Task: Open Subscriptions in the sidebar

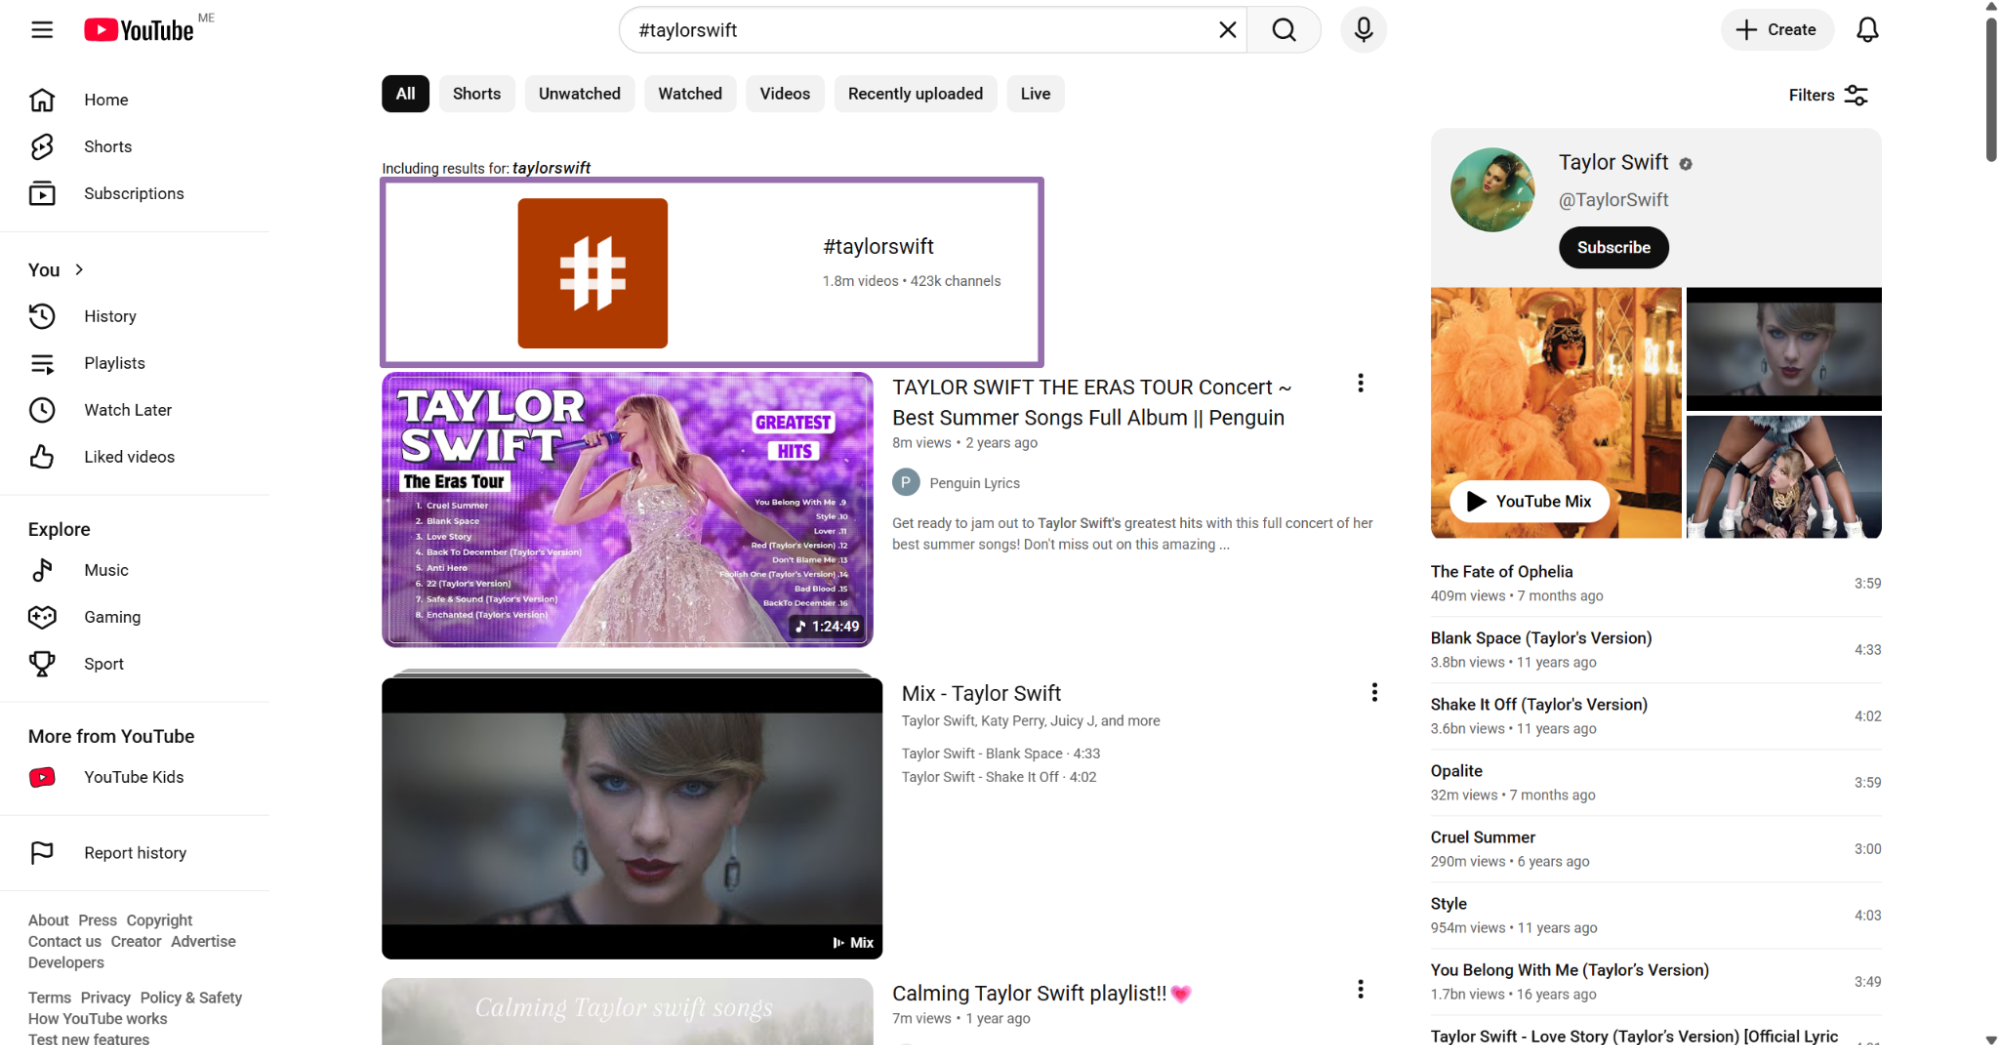Action: click(x=134, y=194)
